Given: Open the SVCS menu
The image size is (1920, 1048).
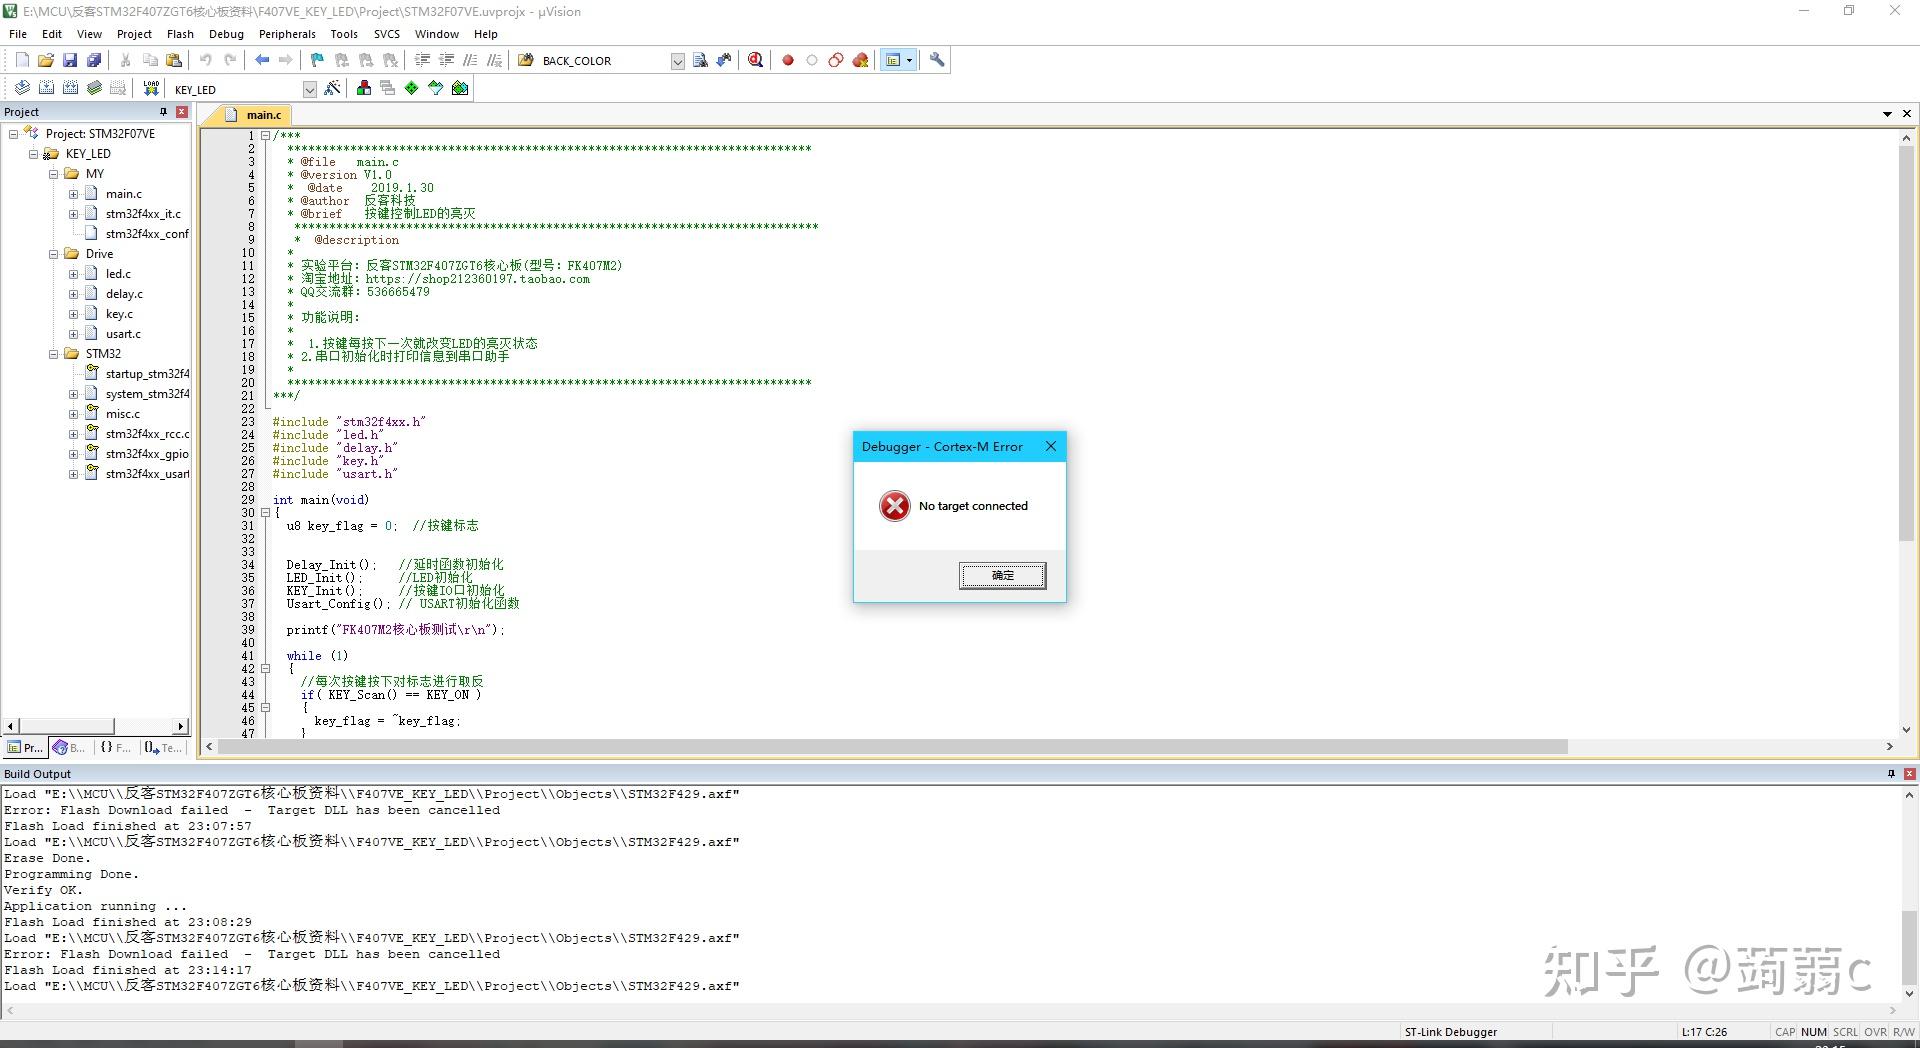Looking at the screenshot, I should pyautogui.click(x=387, y=33).
